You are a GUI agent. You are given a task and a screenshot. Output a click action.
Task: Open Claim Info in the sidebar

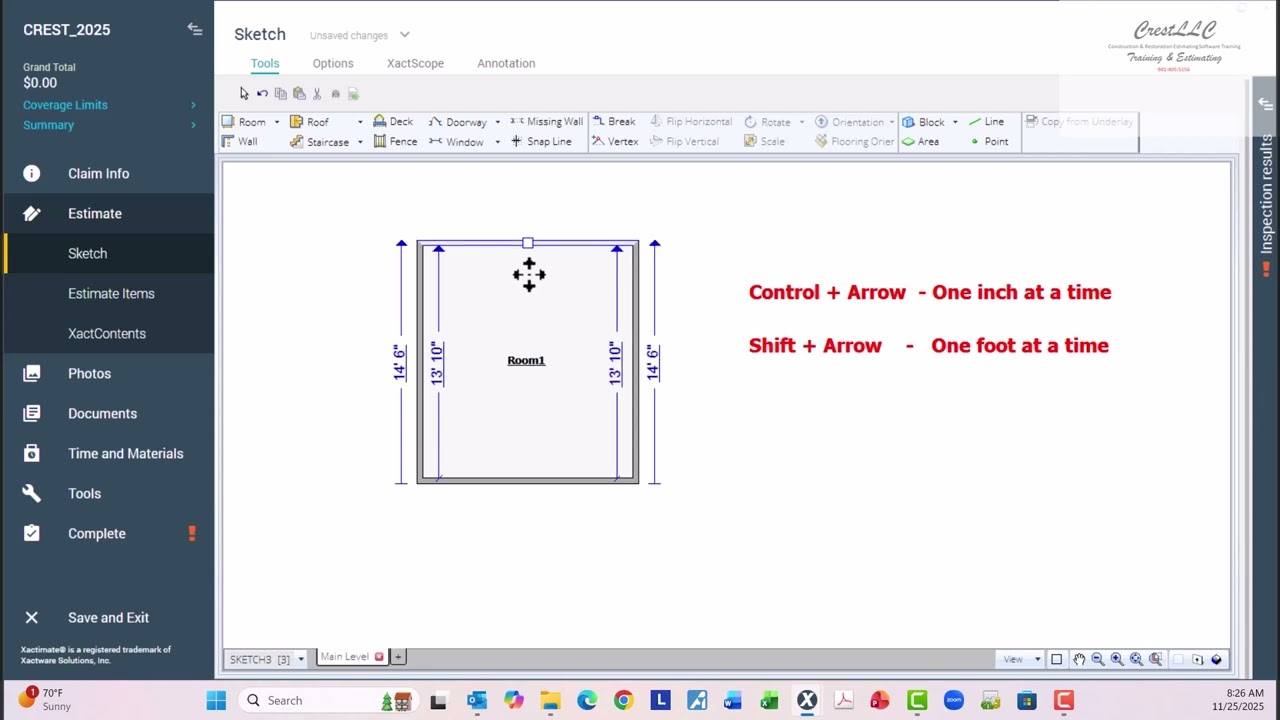click(109, 173)
